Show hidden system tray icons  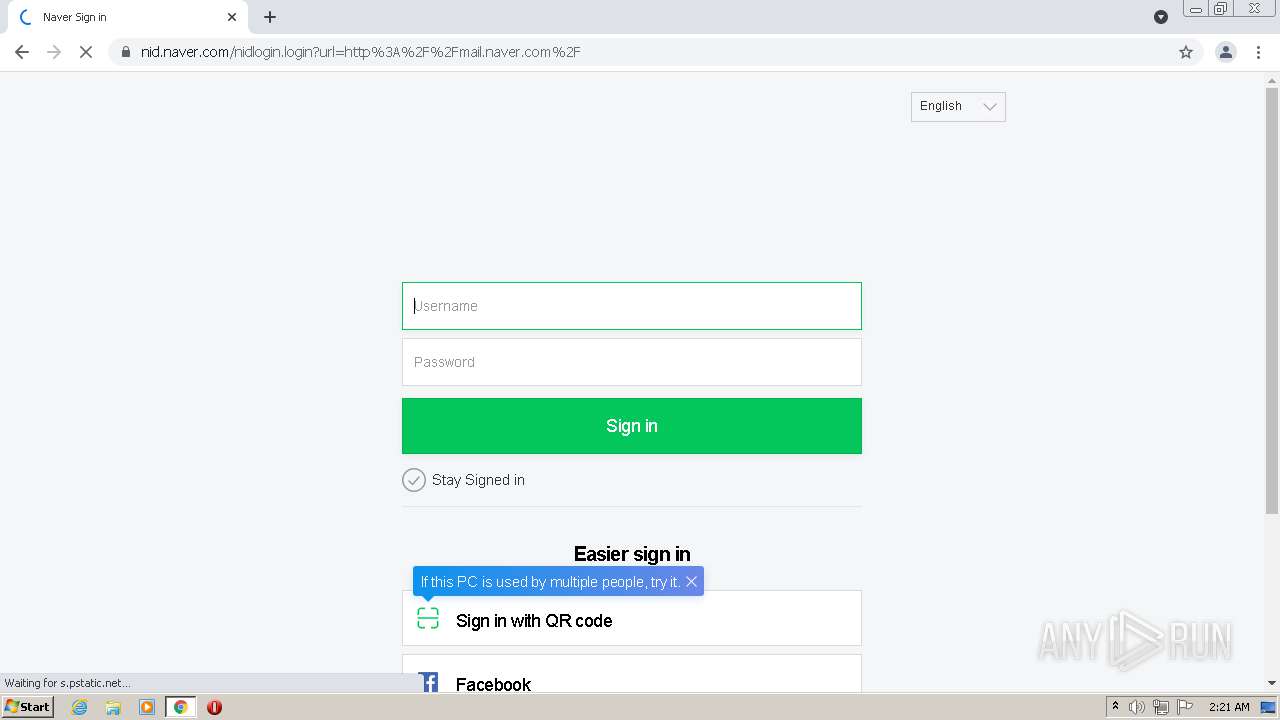pyautogui.click(x=1116, y=707)
